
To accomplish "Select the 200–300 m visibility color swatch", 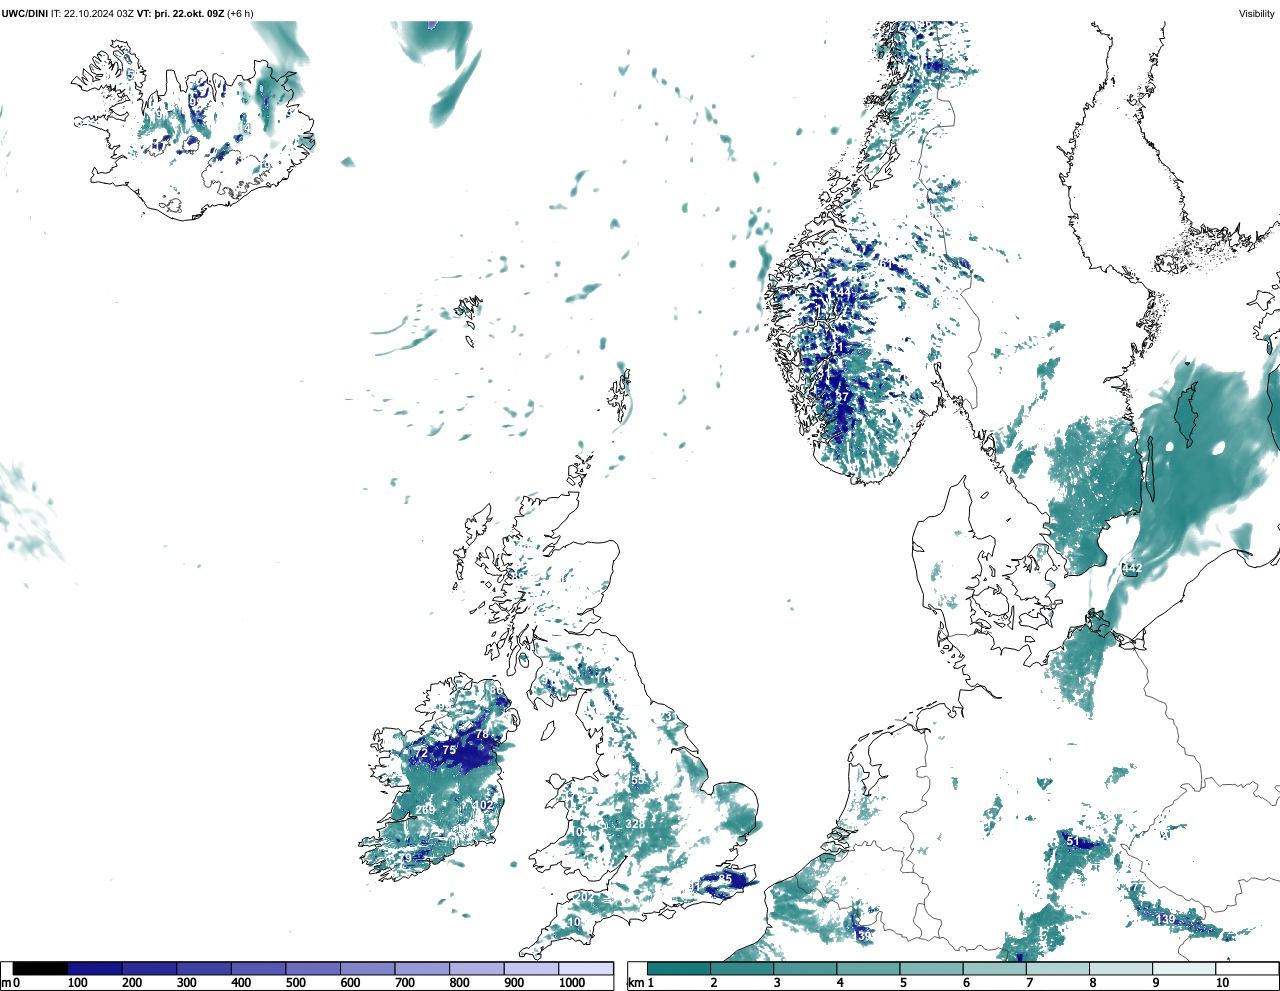I will 150,969.
